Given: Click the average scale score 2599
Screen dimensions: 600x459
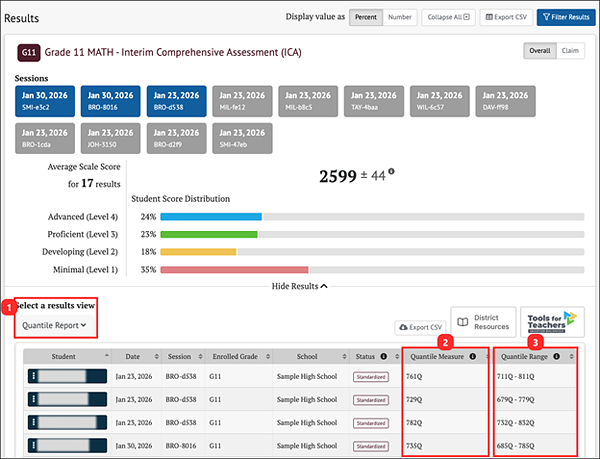Looking at the screenshot, I should pyautogui.click(x=338, y=176).
